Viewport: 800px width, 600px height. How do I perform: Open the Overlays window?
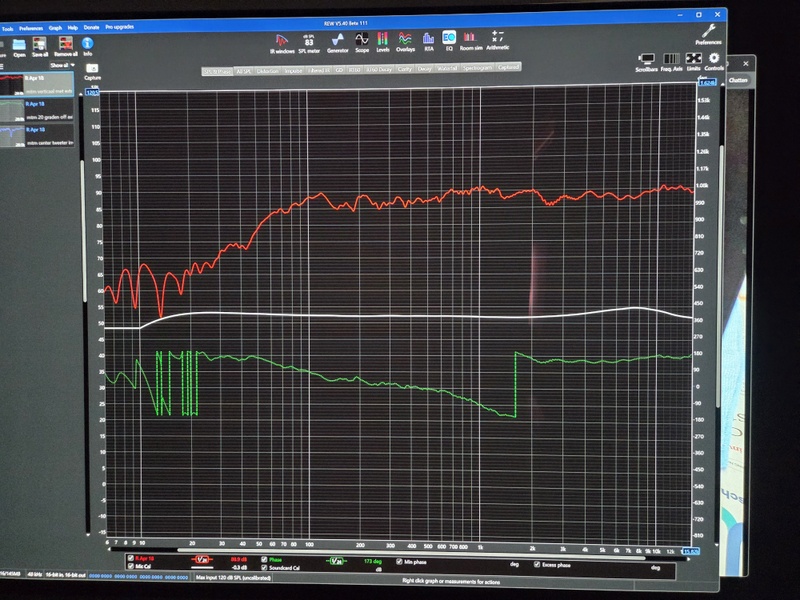click(405, 42)
